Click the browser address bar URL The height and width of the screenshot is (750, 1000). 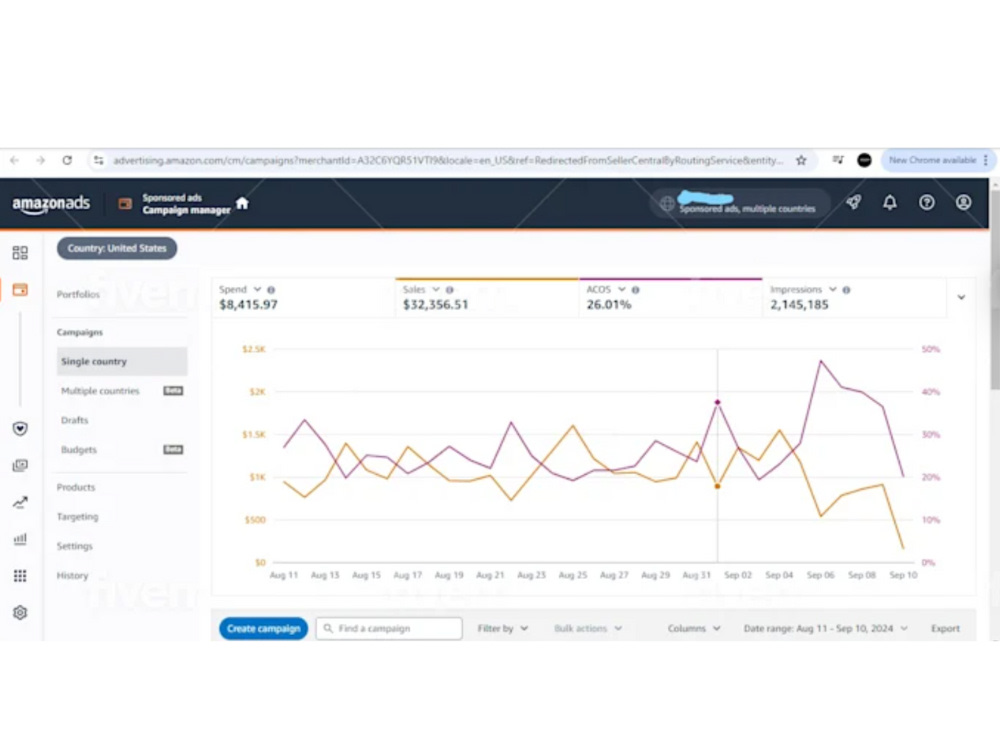pos(448,161)
